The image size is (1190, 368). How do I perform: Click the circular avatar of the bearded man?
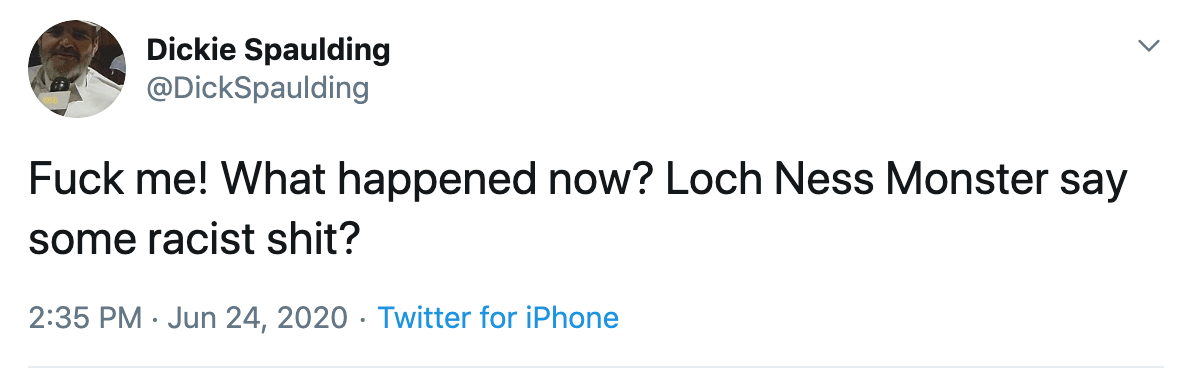[77, 69]
